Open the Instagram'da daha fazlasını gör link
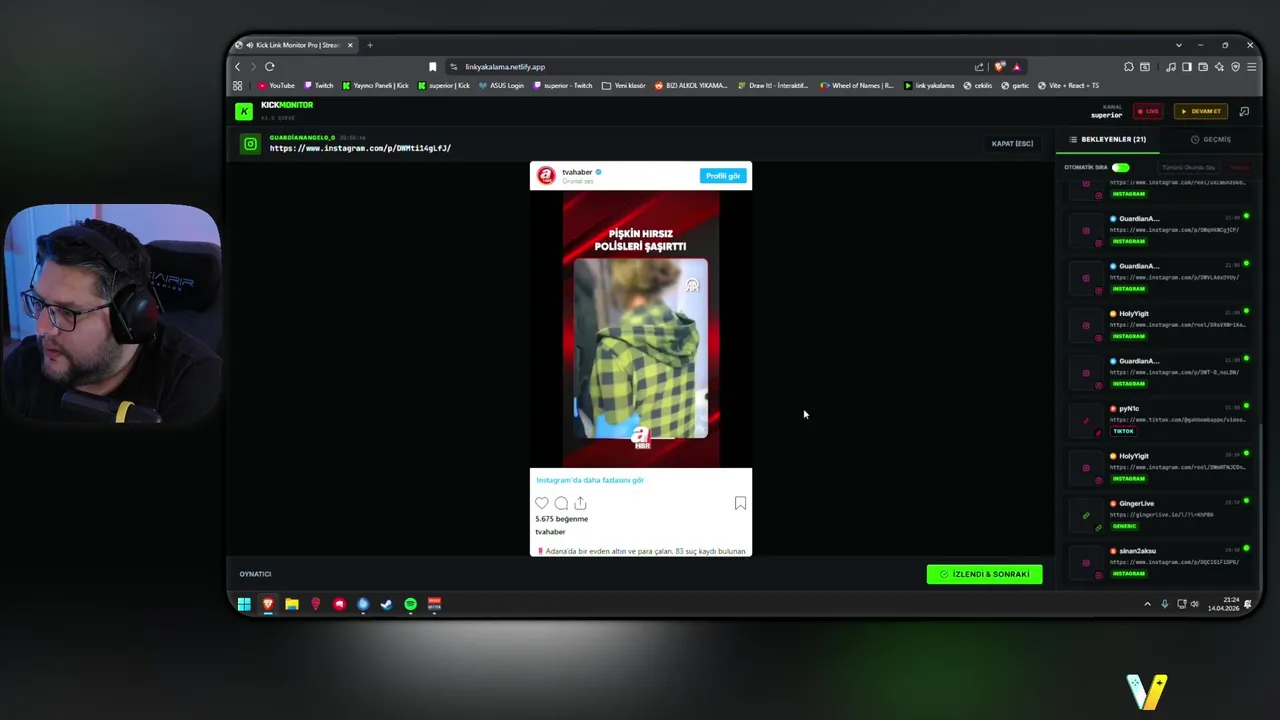The image size is (1280, 720). (x=590, y=480)
